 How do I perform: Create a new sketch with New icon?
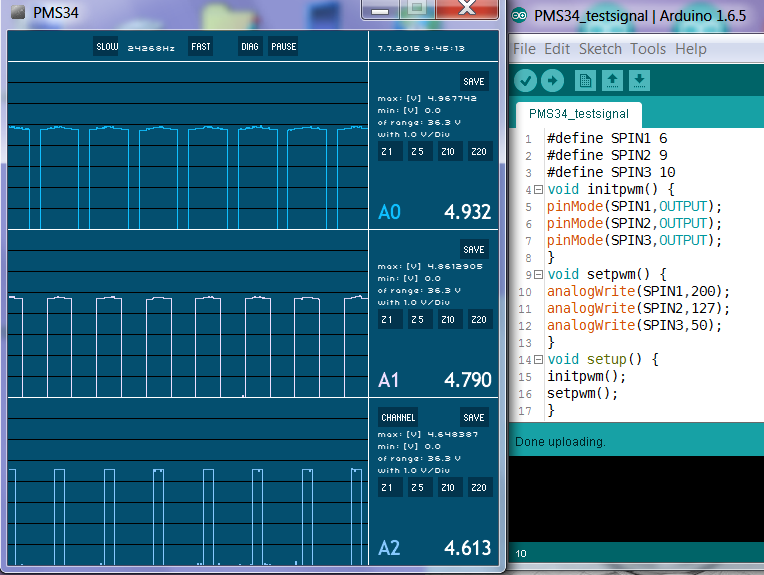[x=585, y=81]
